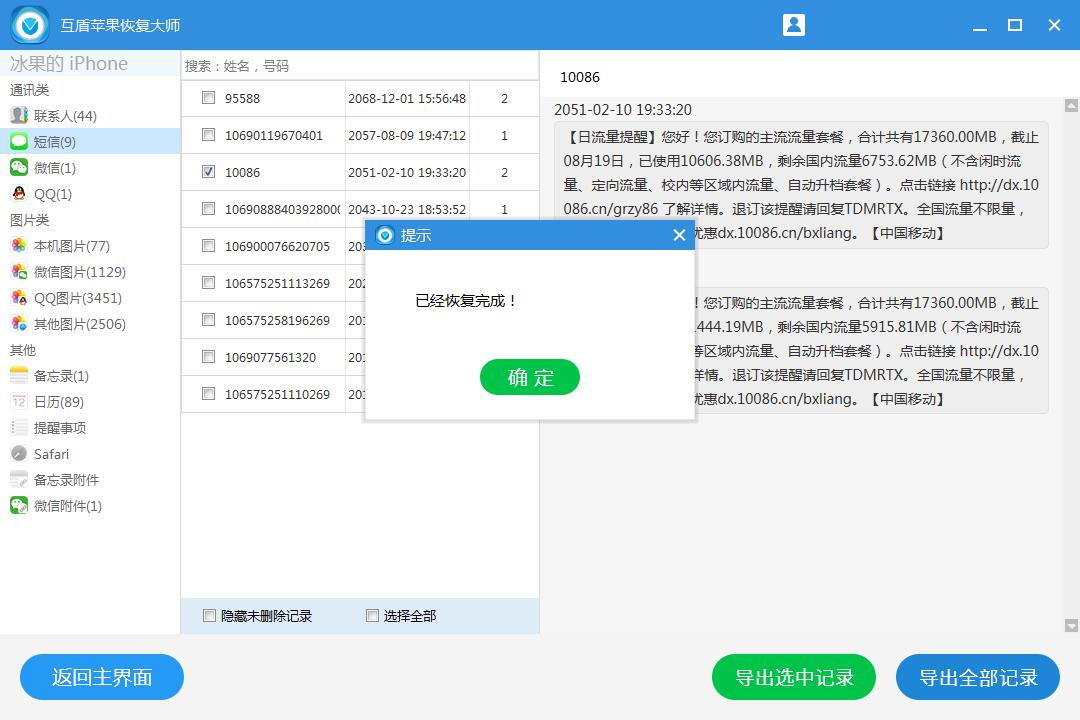This screenshot has width=1080, height=720.
Task: Browse the QQ图片 images category
Action: pos(66,297)
